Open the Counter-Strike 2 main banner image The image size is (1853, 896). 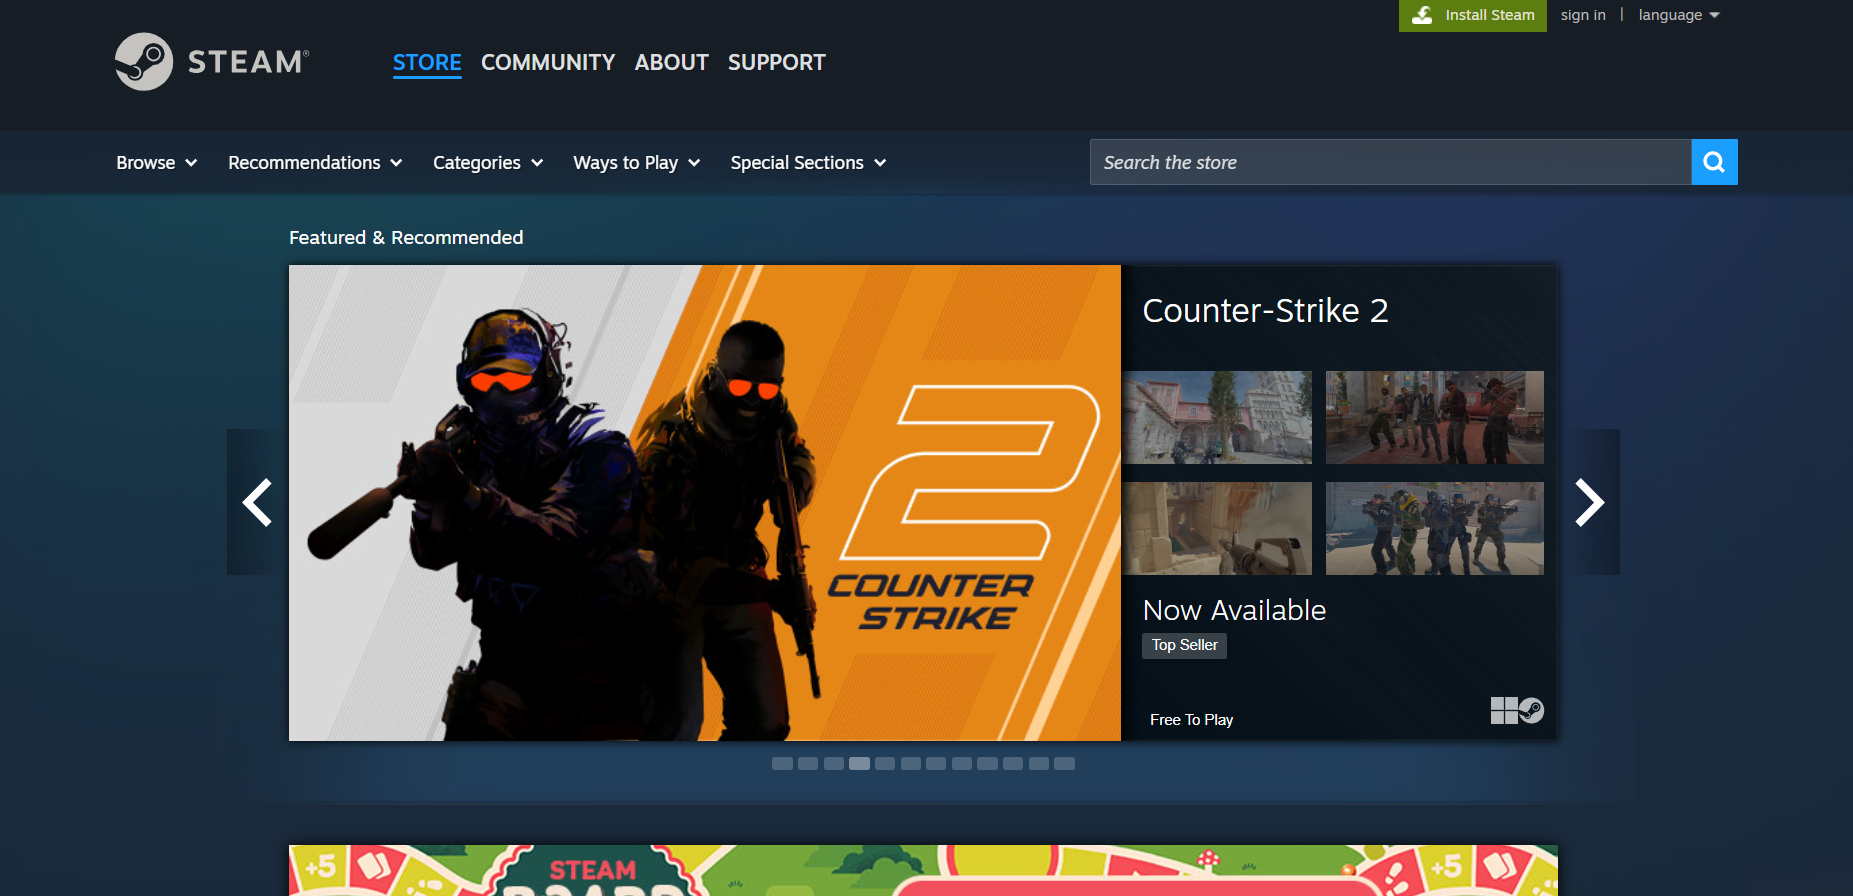tap(704, 502)
